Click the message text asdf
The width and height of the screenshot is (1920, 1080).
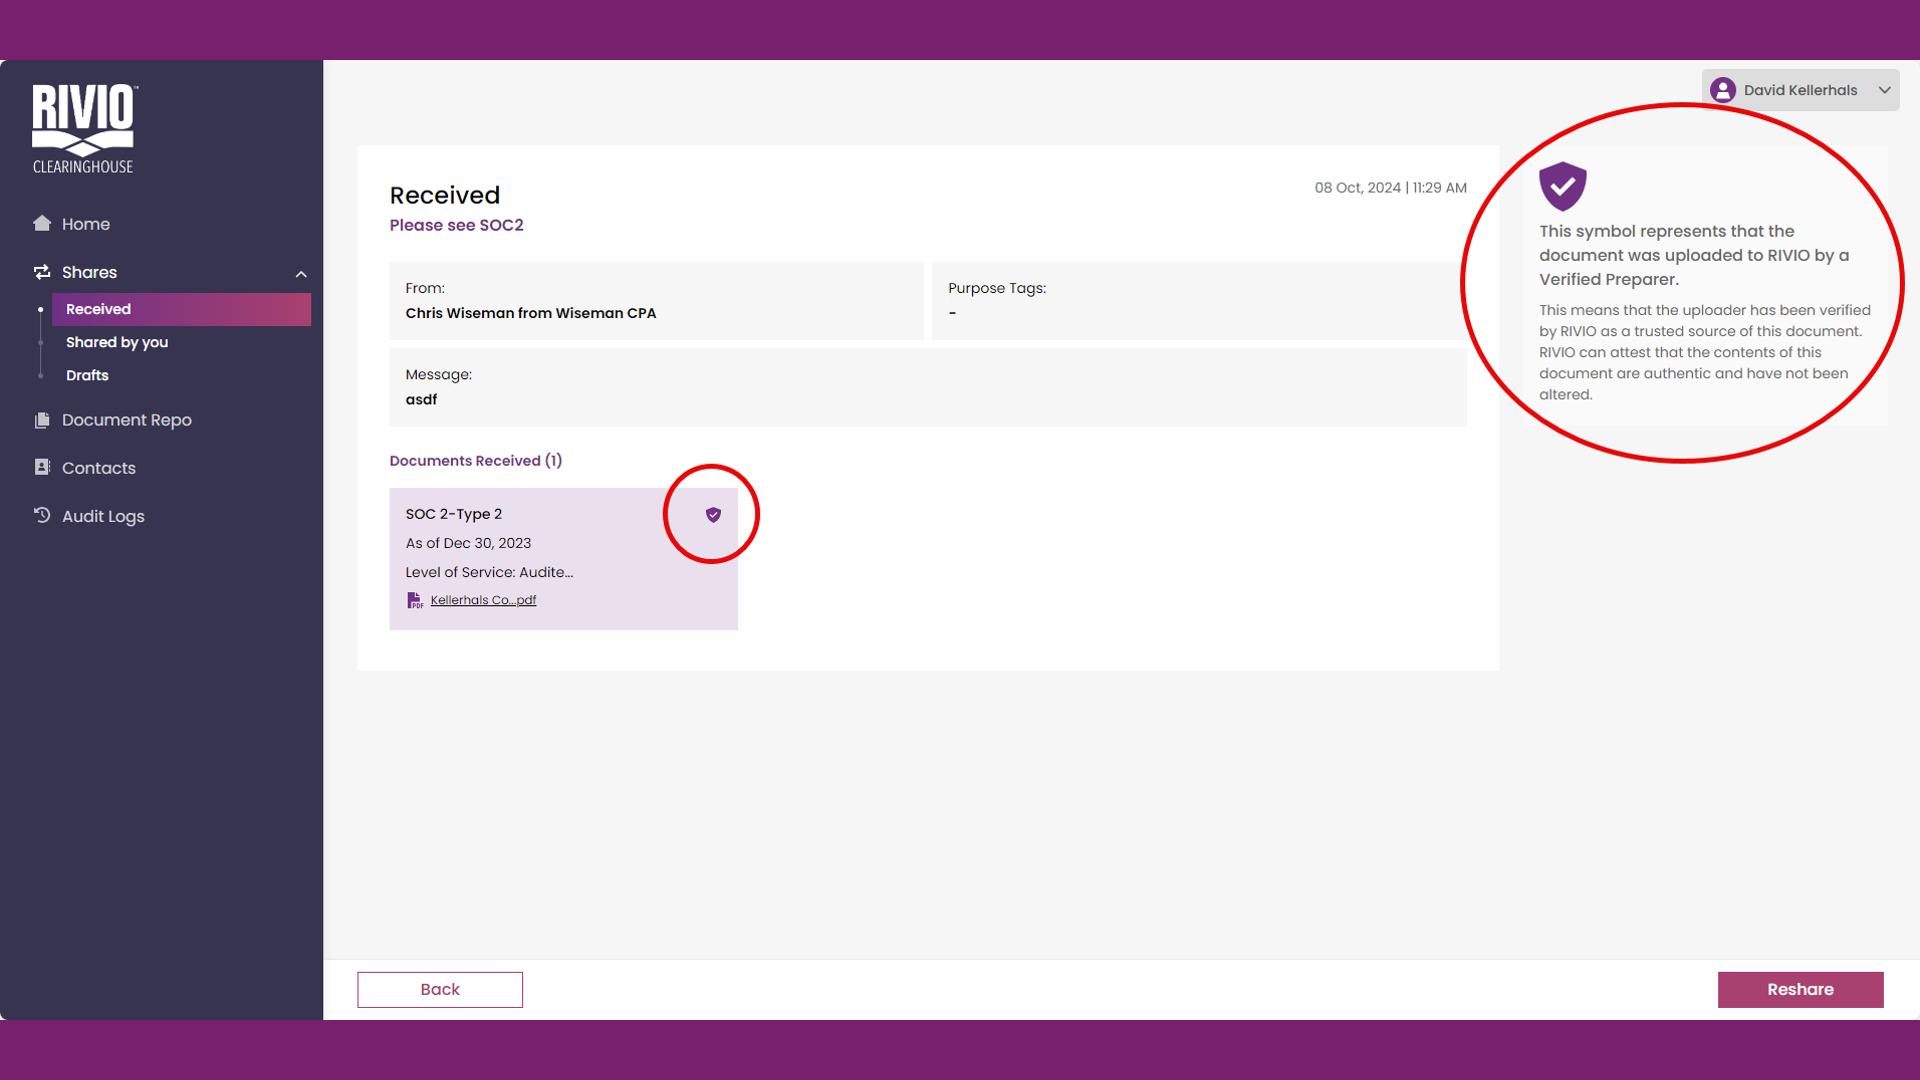pos(421,399)
